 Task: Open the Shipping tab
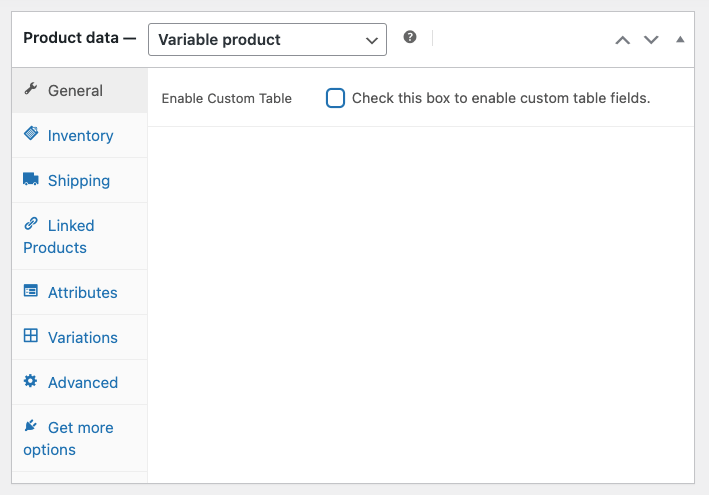pos(79,181)
